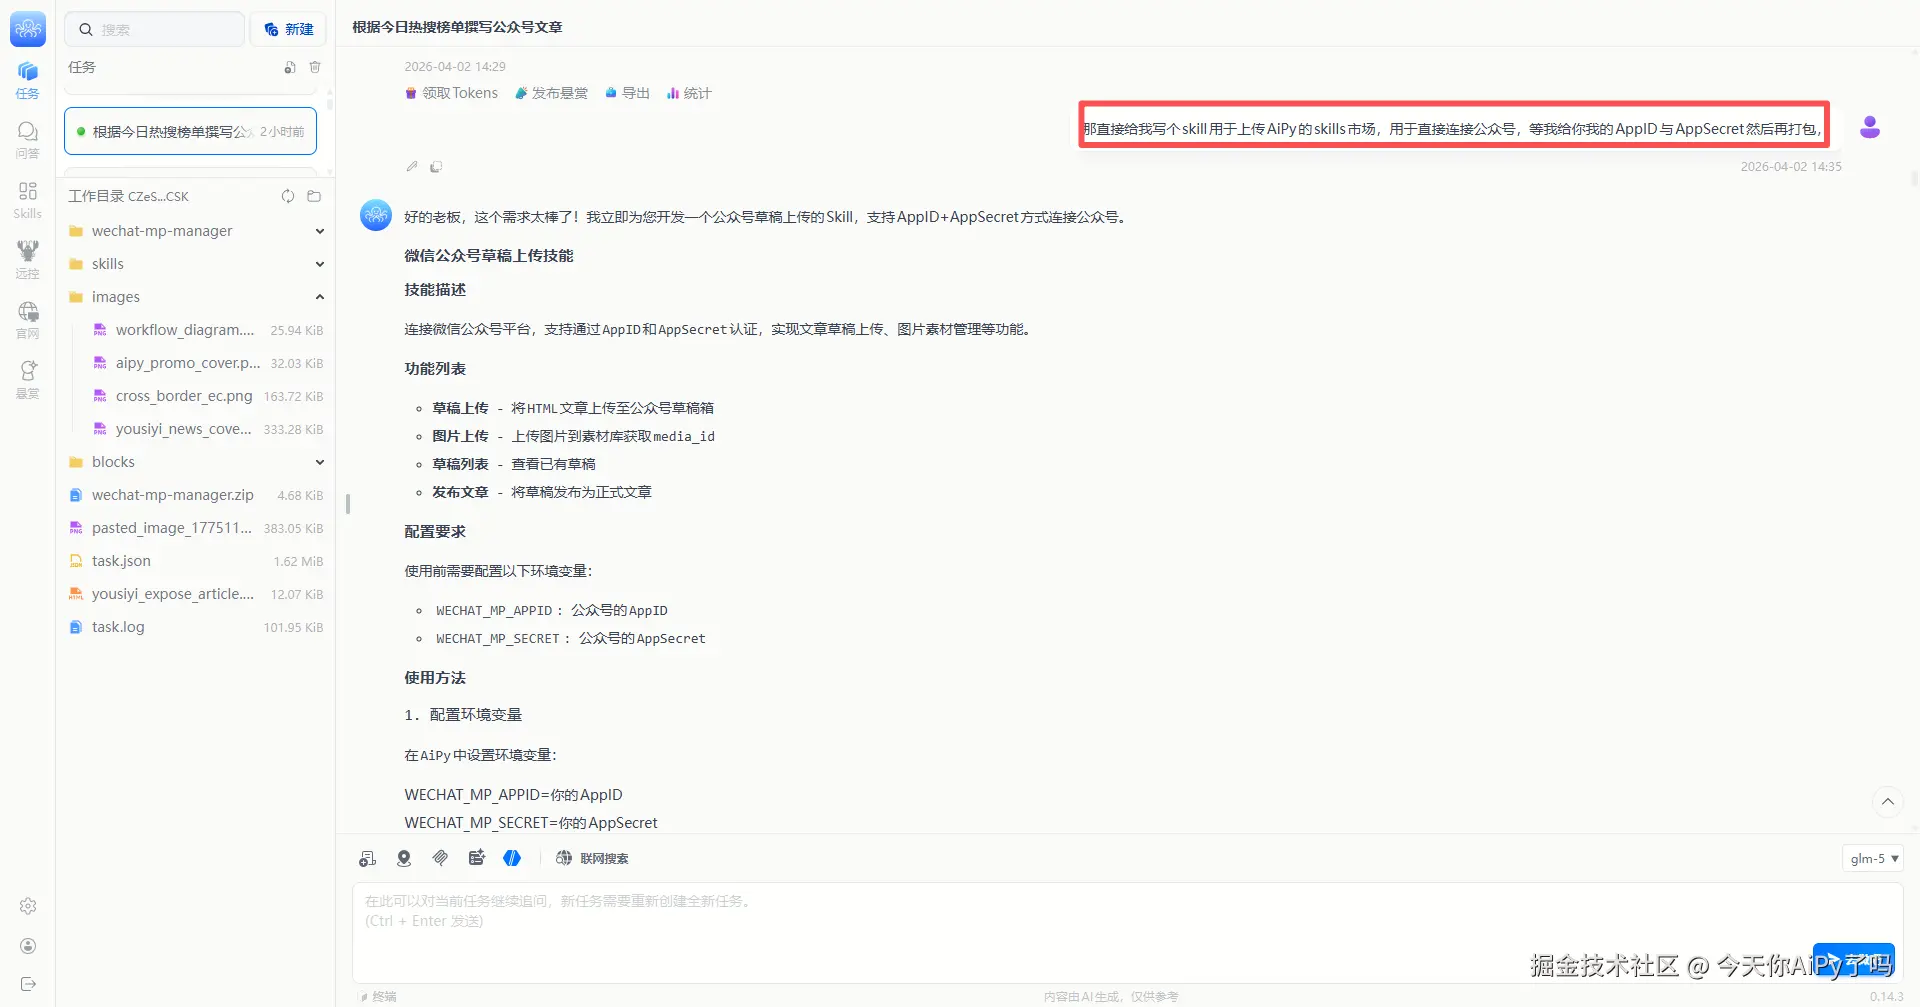Click 发布悬赏
The width and height of the screenshot is (1920, 1007).
[551, 93]
